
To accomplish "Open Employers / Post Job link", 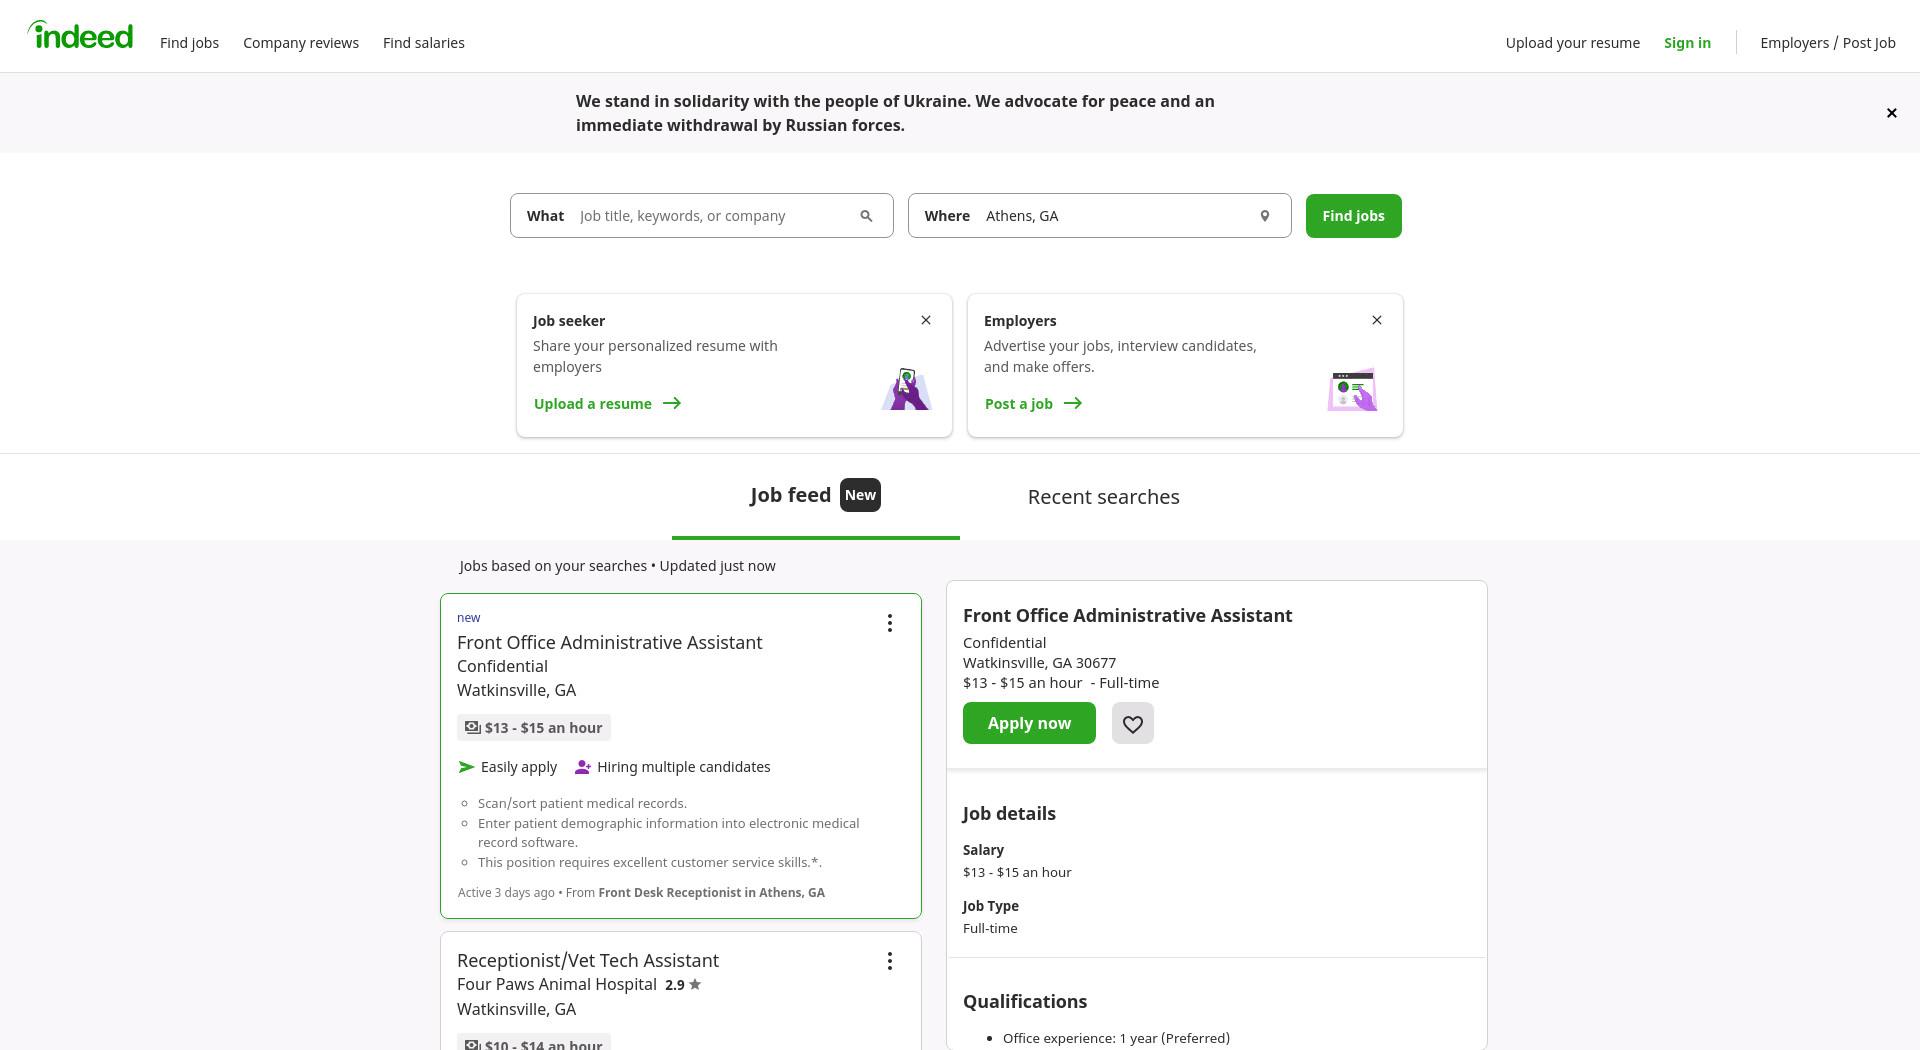I will click(x=1828, y=43).
